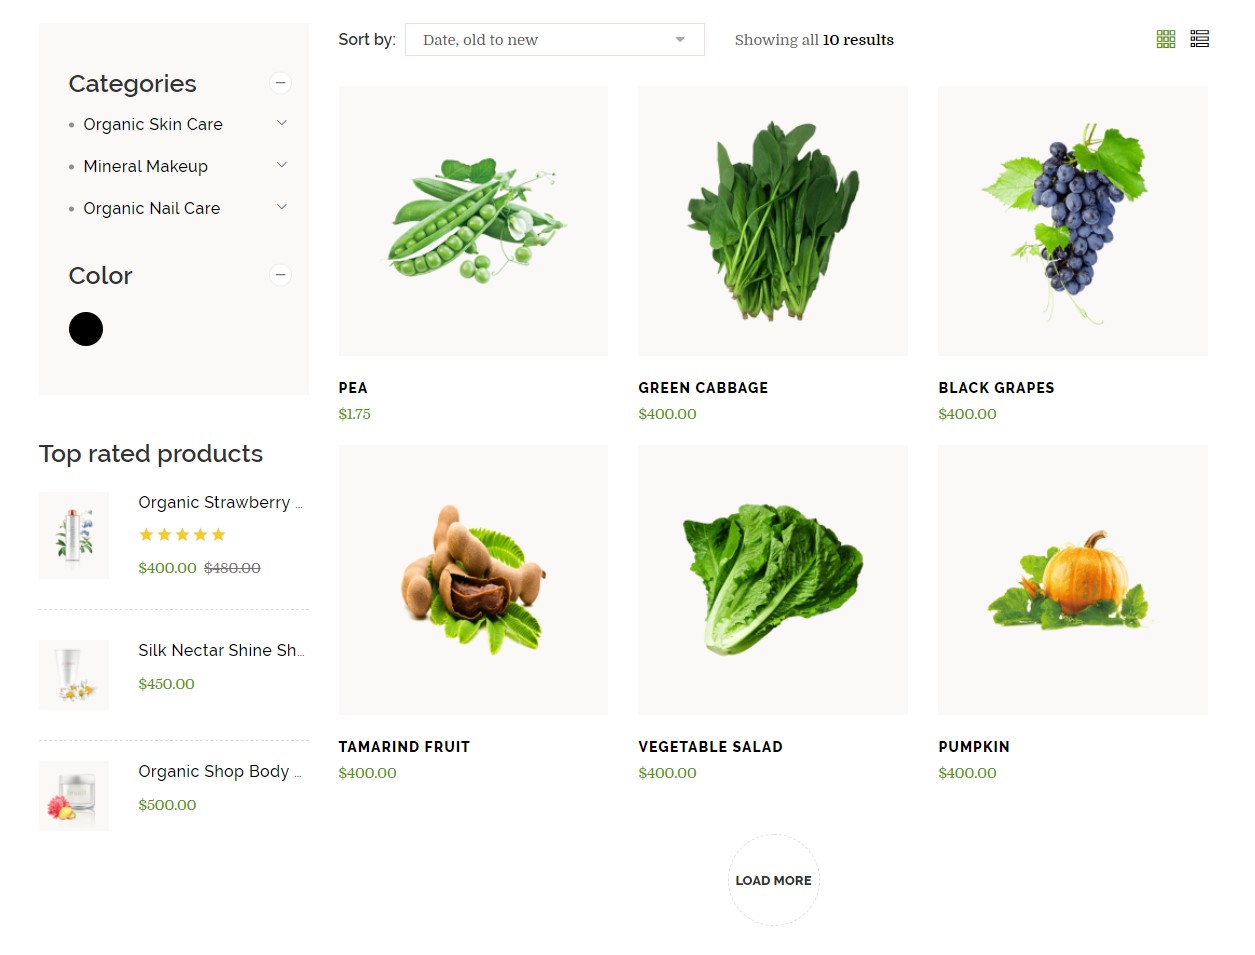The width and height of the screenshot is (1255, 955).
Task: Expand Organic Nail Care subcategories
Action: 282,207
